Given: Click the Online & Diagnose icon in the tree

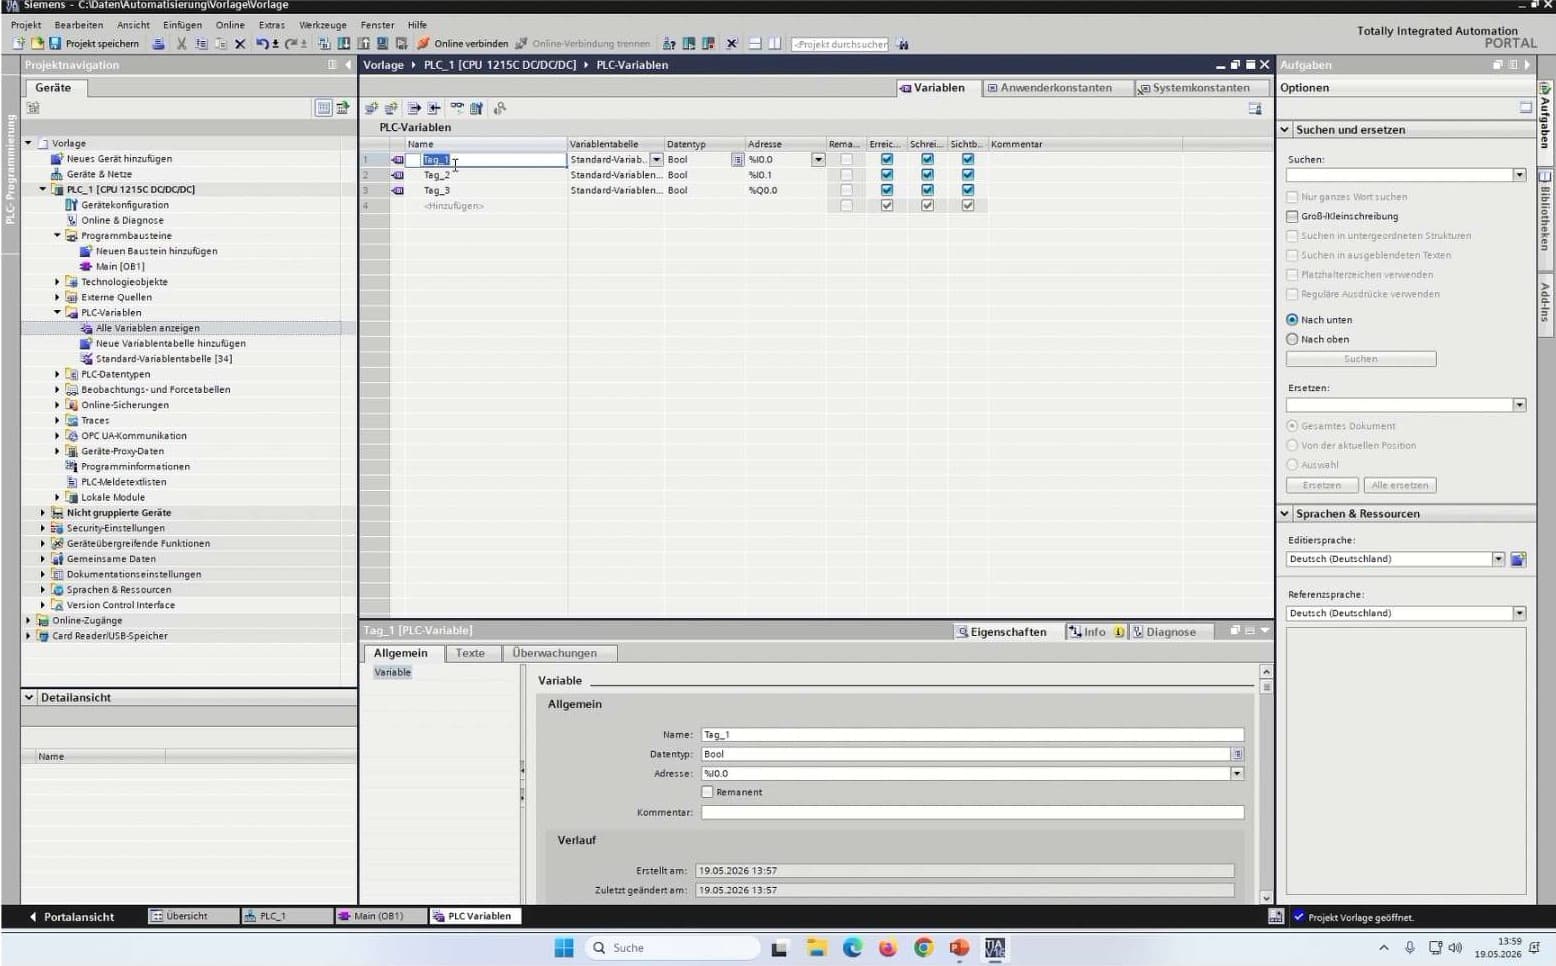Looking at the screenshot, I should pos(71,220).
